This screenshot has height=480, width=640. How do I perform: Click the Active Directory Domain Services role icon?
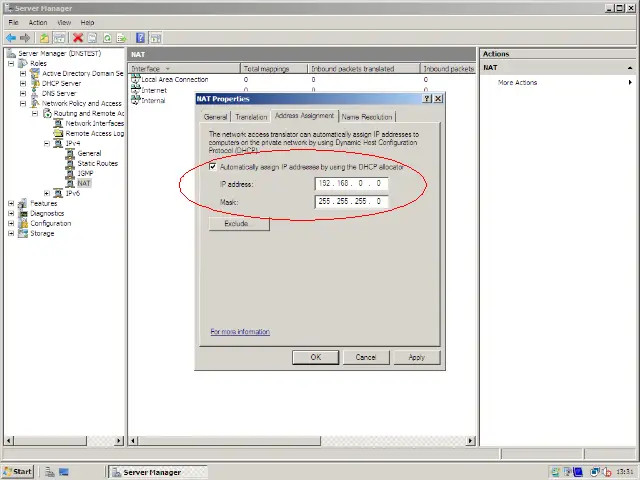(36, 73)
